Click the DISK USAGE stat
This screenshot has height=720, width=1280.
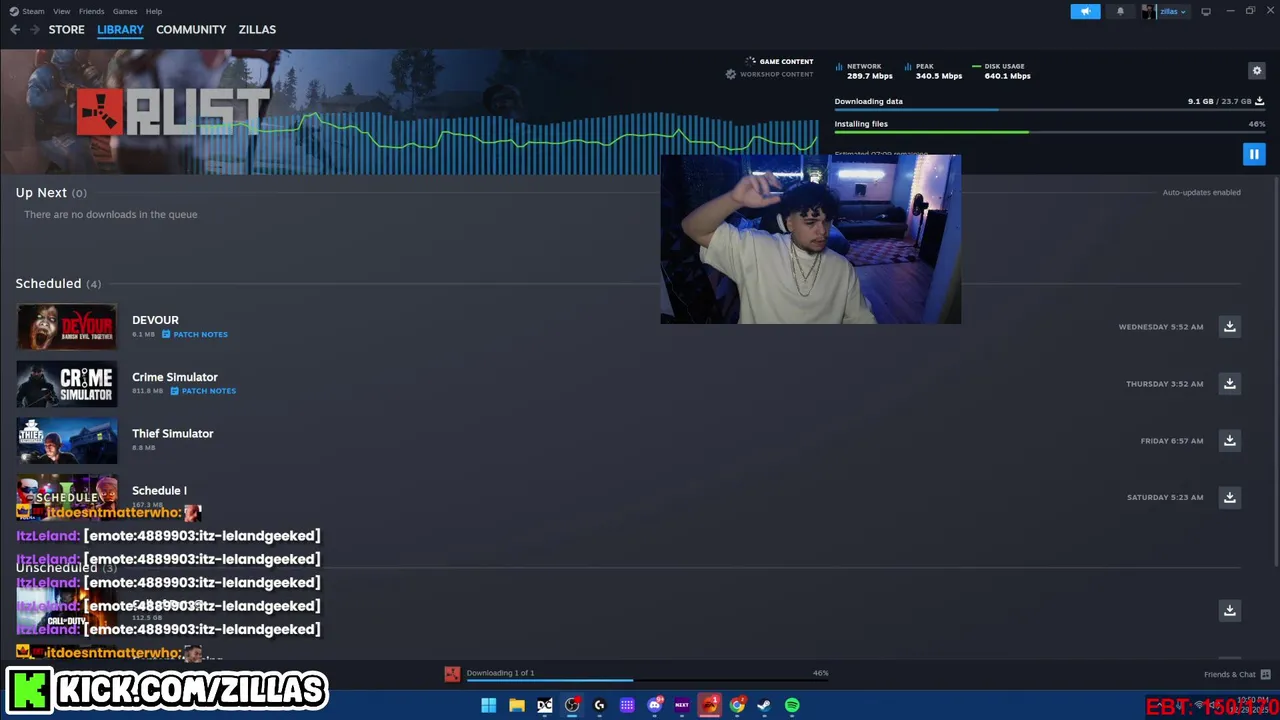[x=1002, y=71]
